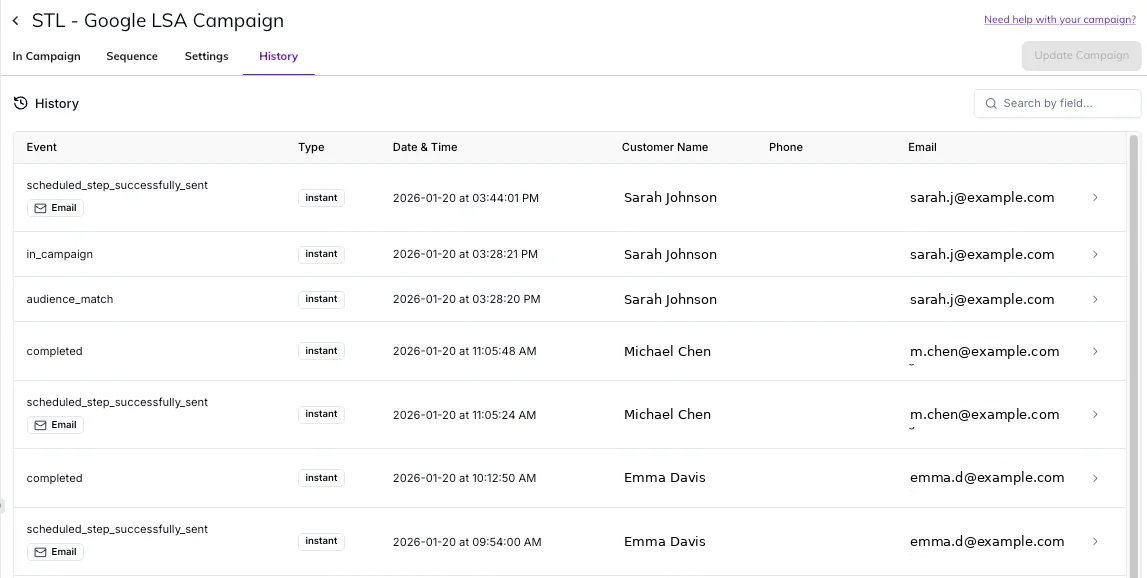Switch to the In Campaign tab
Image resolution: width=1147 pixels, height=578 pixels.
(x=46, y=56)
